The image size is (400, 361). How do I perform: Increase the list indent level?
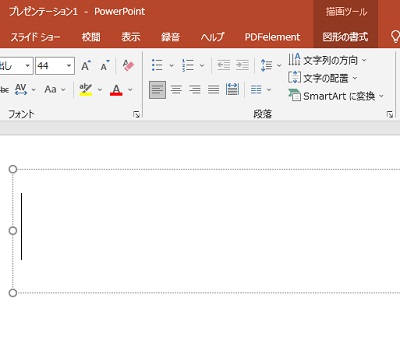click(x=242, y=65)
